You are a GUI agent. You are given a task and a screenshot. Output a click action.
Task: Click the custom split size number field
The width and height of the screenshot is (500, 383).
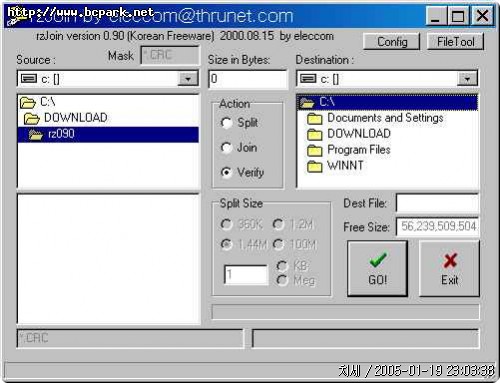[246, 274]
